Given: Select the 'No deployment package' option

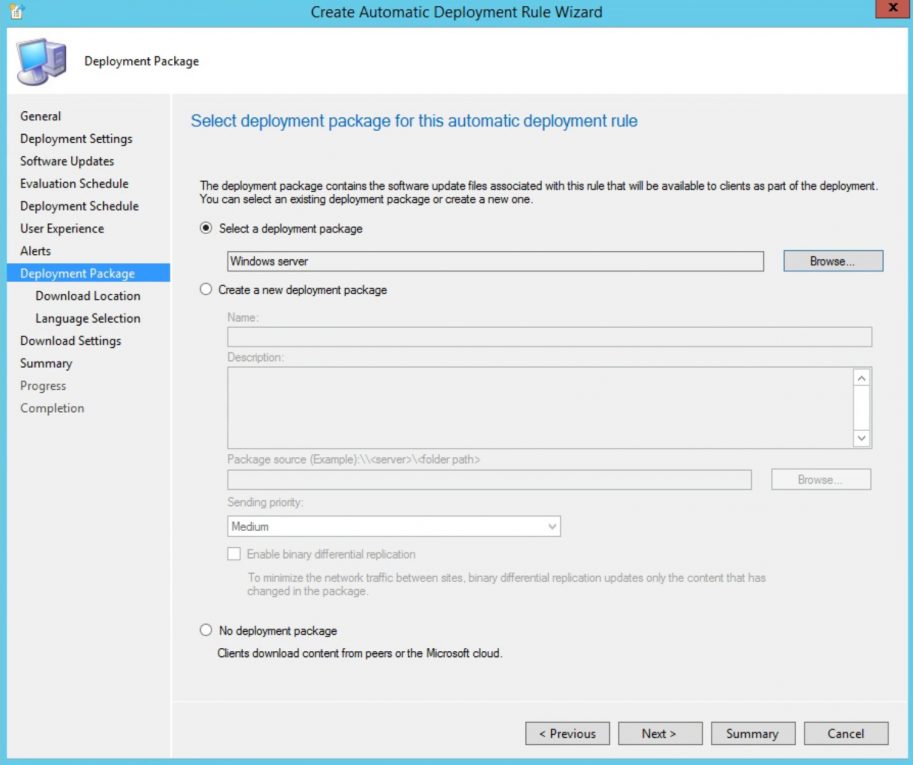Looking at the screenshot, I should pyautogui.click(x=204, y=630).
